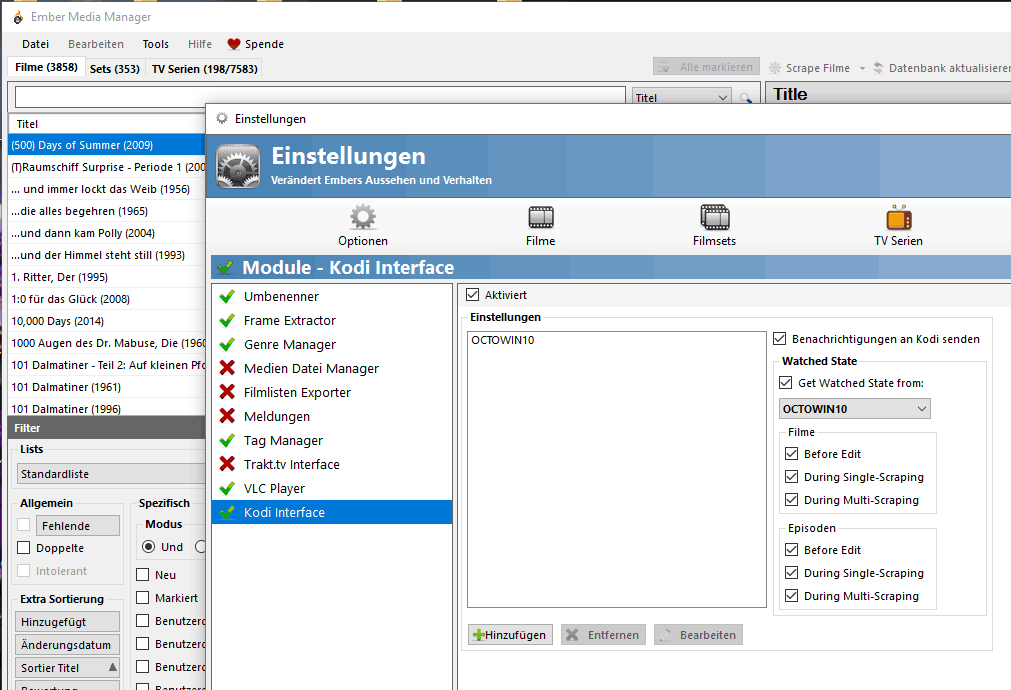Uncheck Filme During Single-Scraping checkbox
Viewport: 1011px width, 690px height.
pos(792,477)
